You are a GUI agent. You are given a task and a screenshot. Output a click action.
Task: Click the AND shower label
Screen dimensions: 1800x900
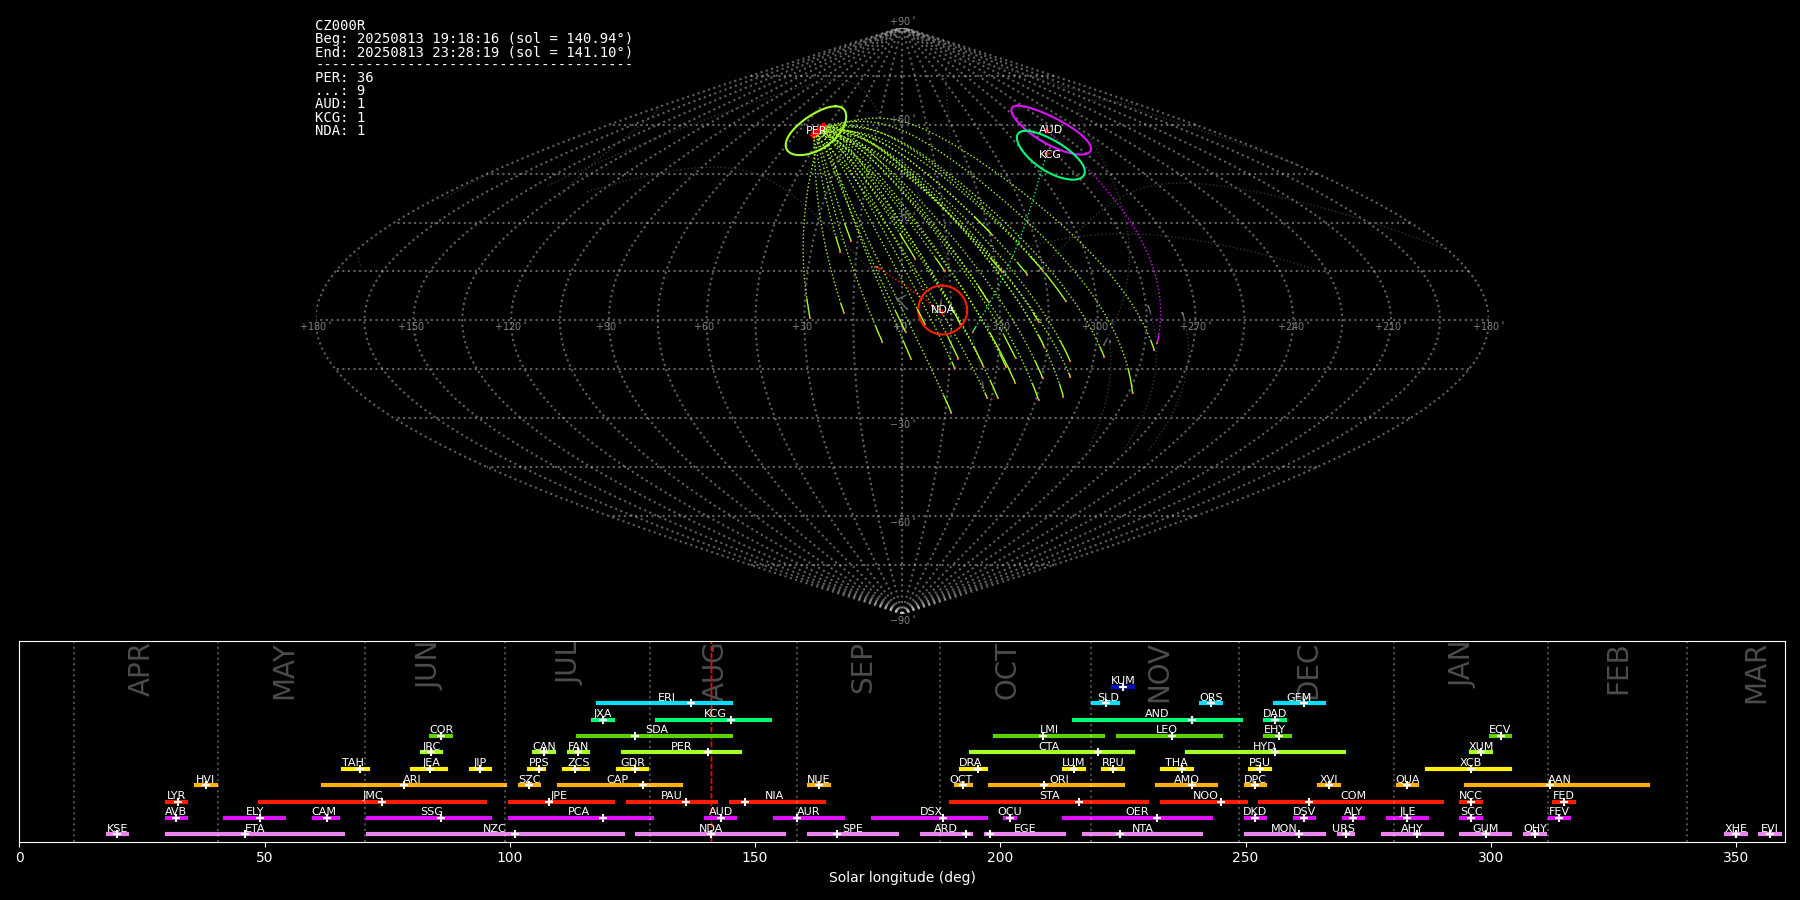click(x=1157, y=714)
